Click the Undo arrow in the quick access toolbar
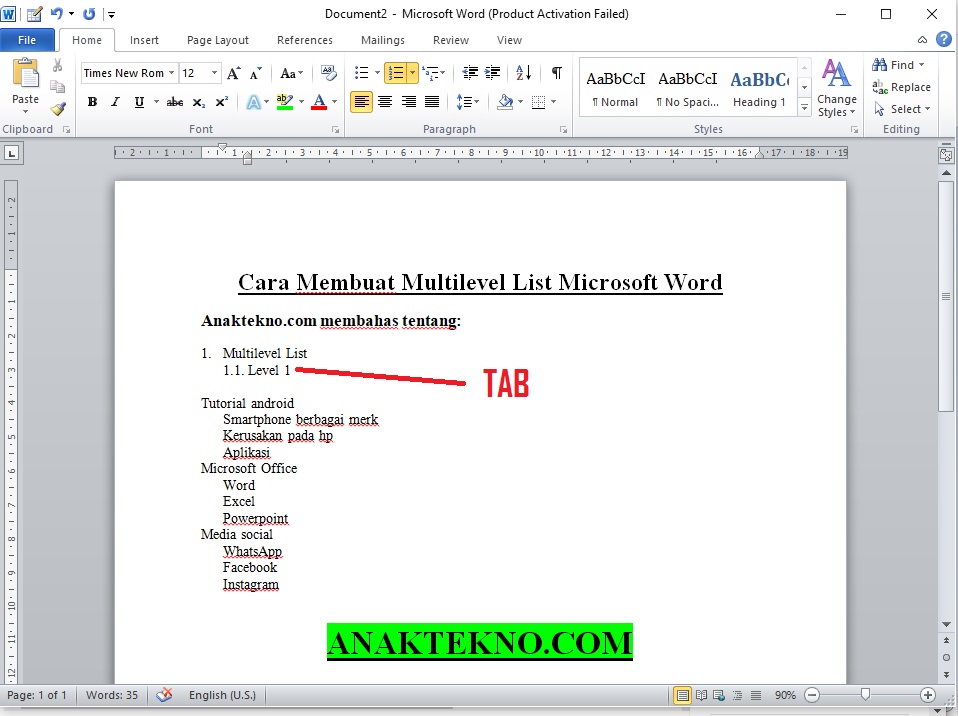The image size is (958, 716). pos(57,13)
